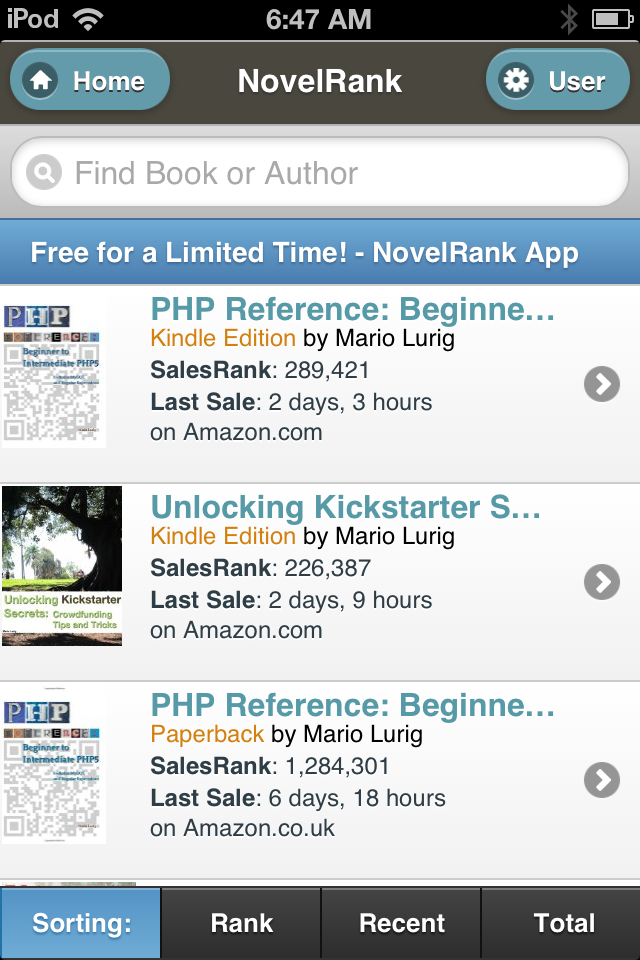Open Unlocking Kickstarter details via arrow
The image size is (640, 960).
(601, 582)
